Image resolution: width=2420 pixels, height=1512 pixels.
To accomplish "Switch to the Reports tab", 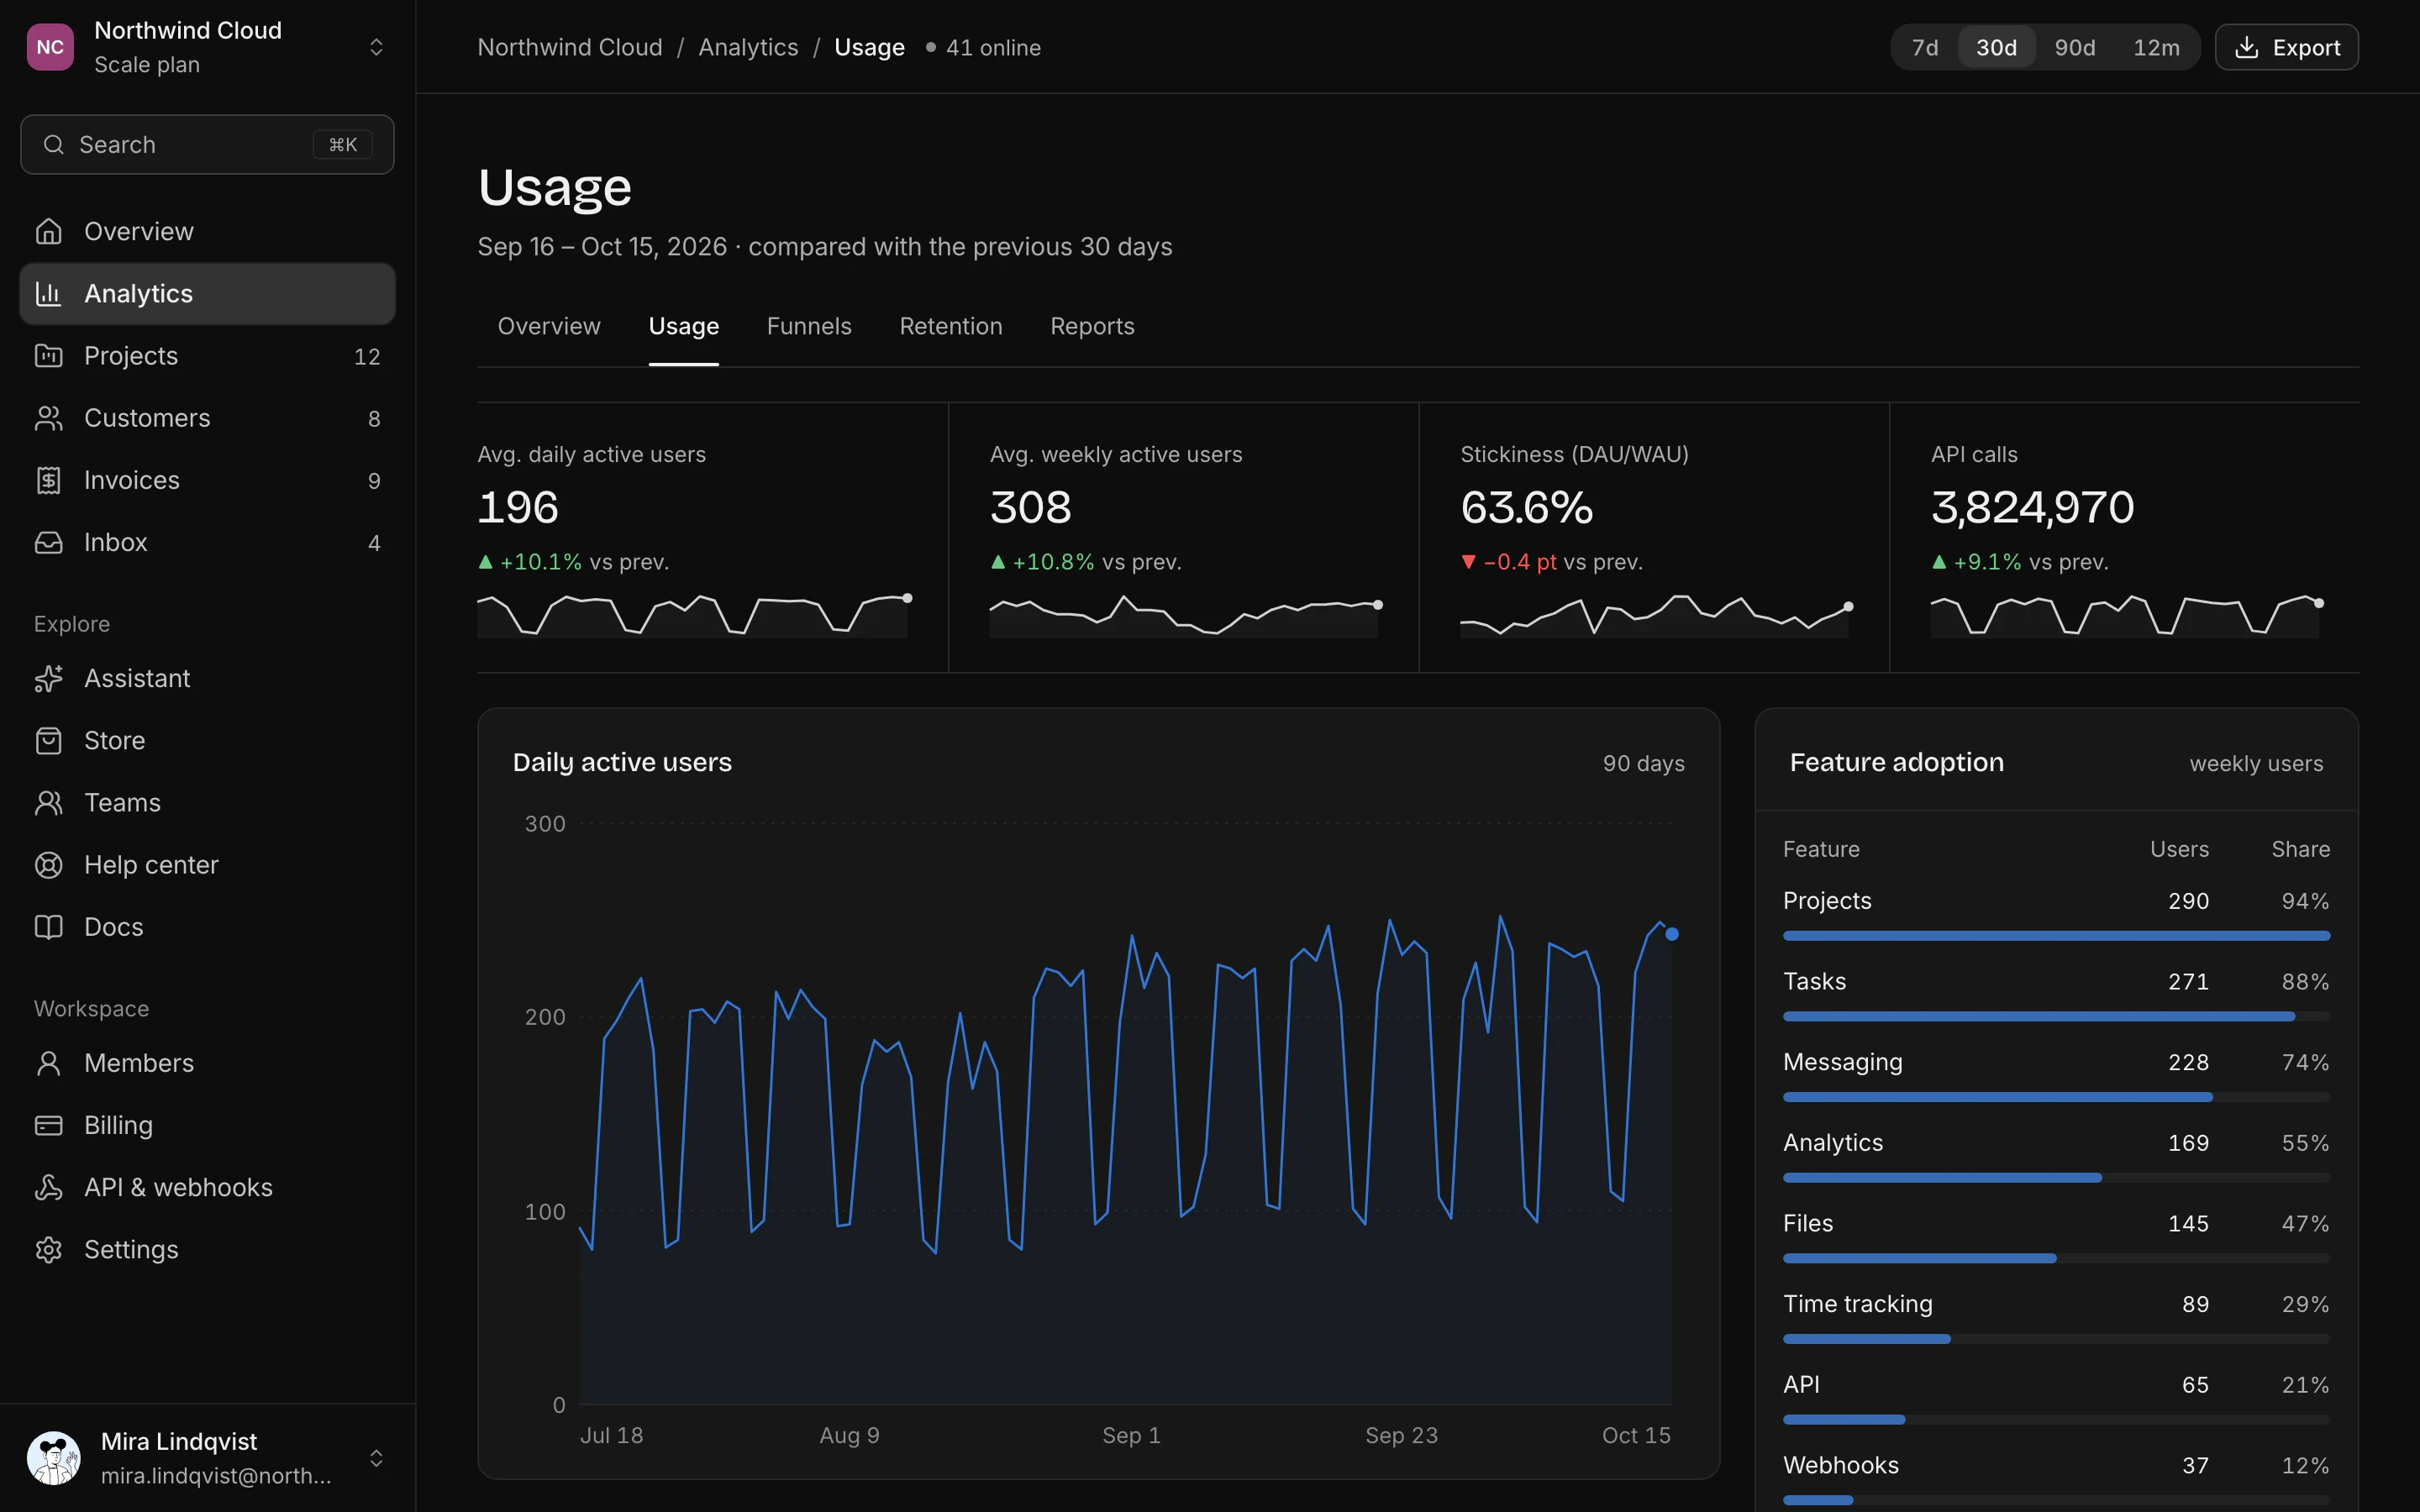I will (1092, 326).
